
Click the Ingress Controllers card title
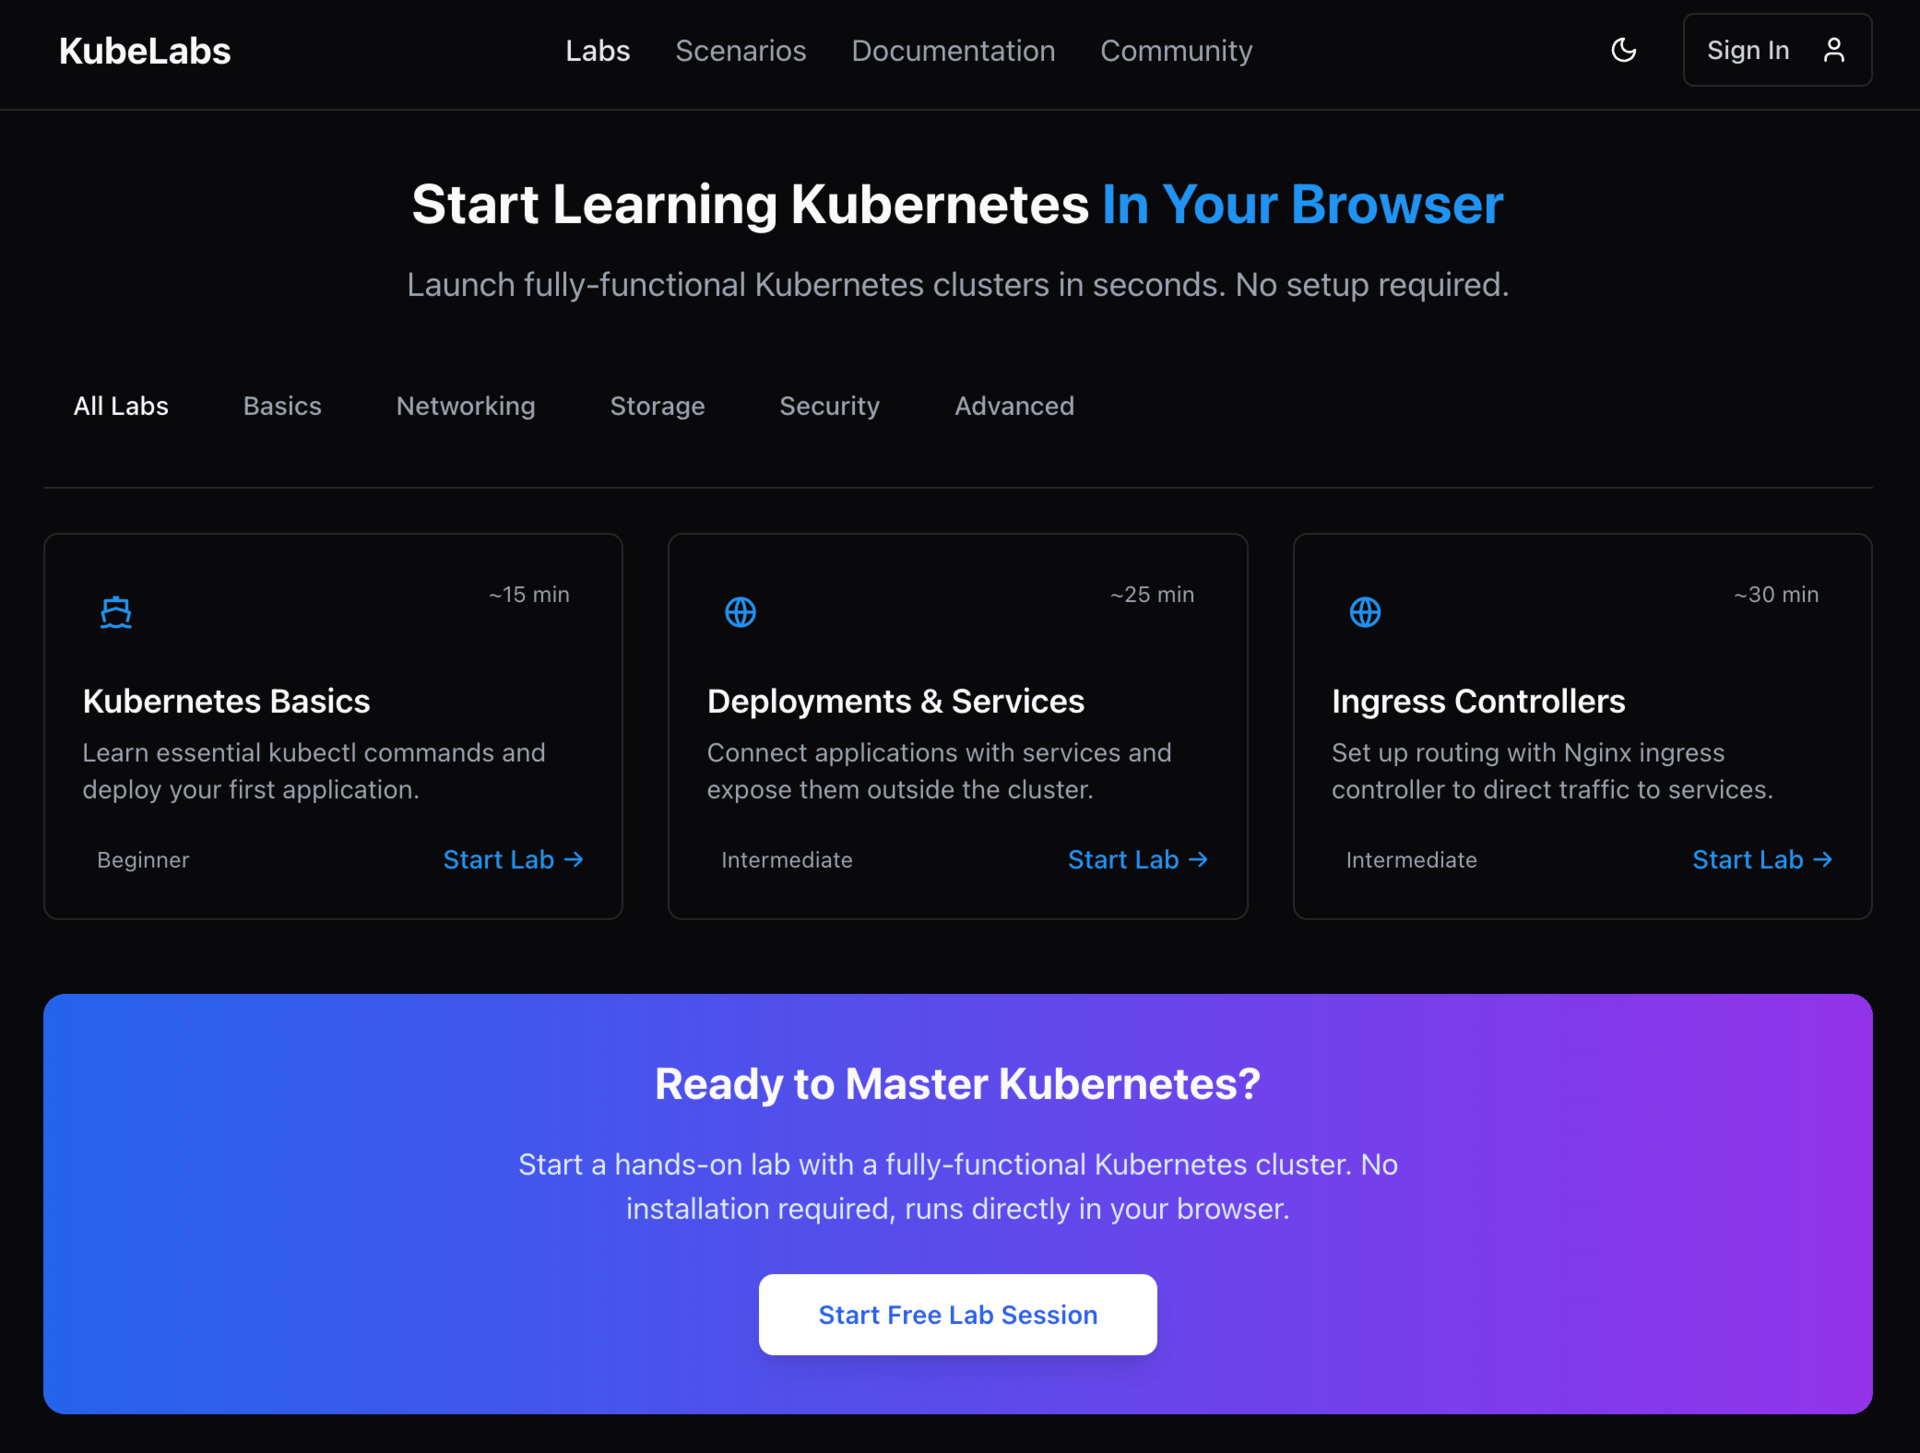point(1478,701)
